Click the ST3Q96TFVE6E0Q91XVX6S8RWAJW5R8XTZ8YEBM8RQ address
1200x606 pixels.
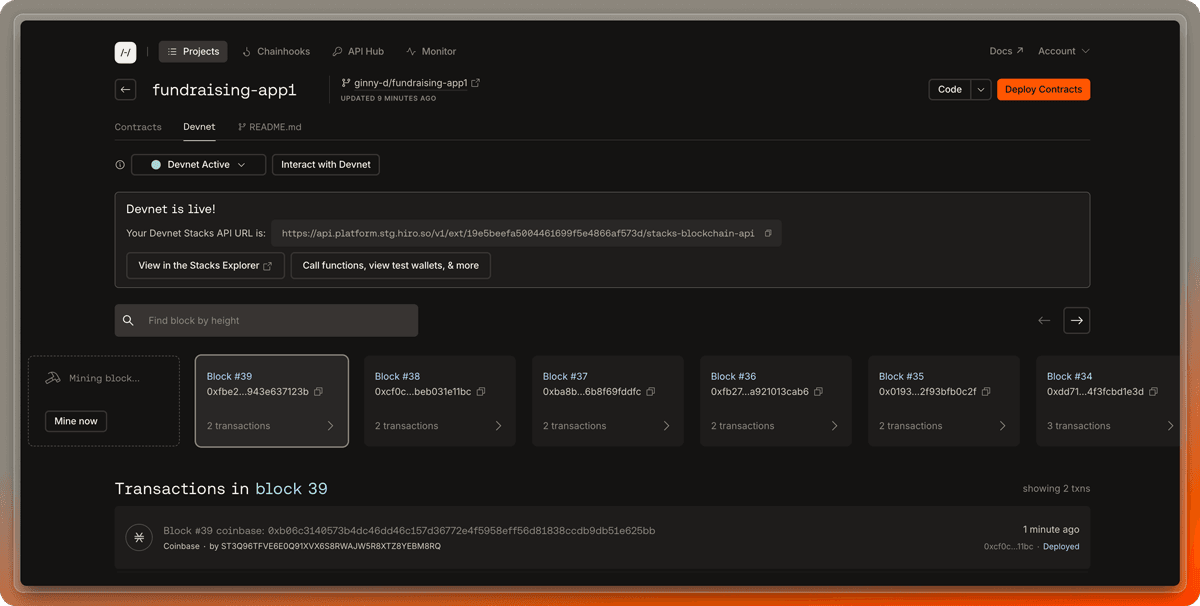tap(330, 547)
